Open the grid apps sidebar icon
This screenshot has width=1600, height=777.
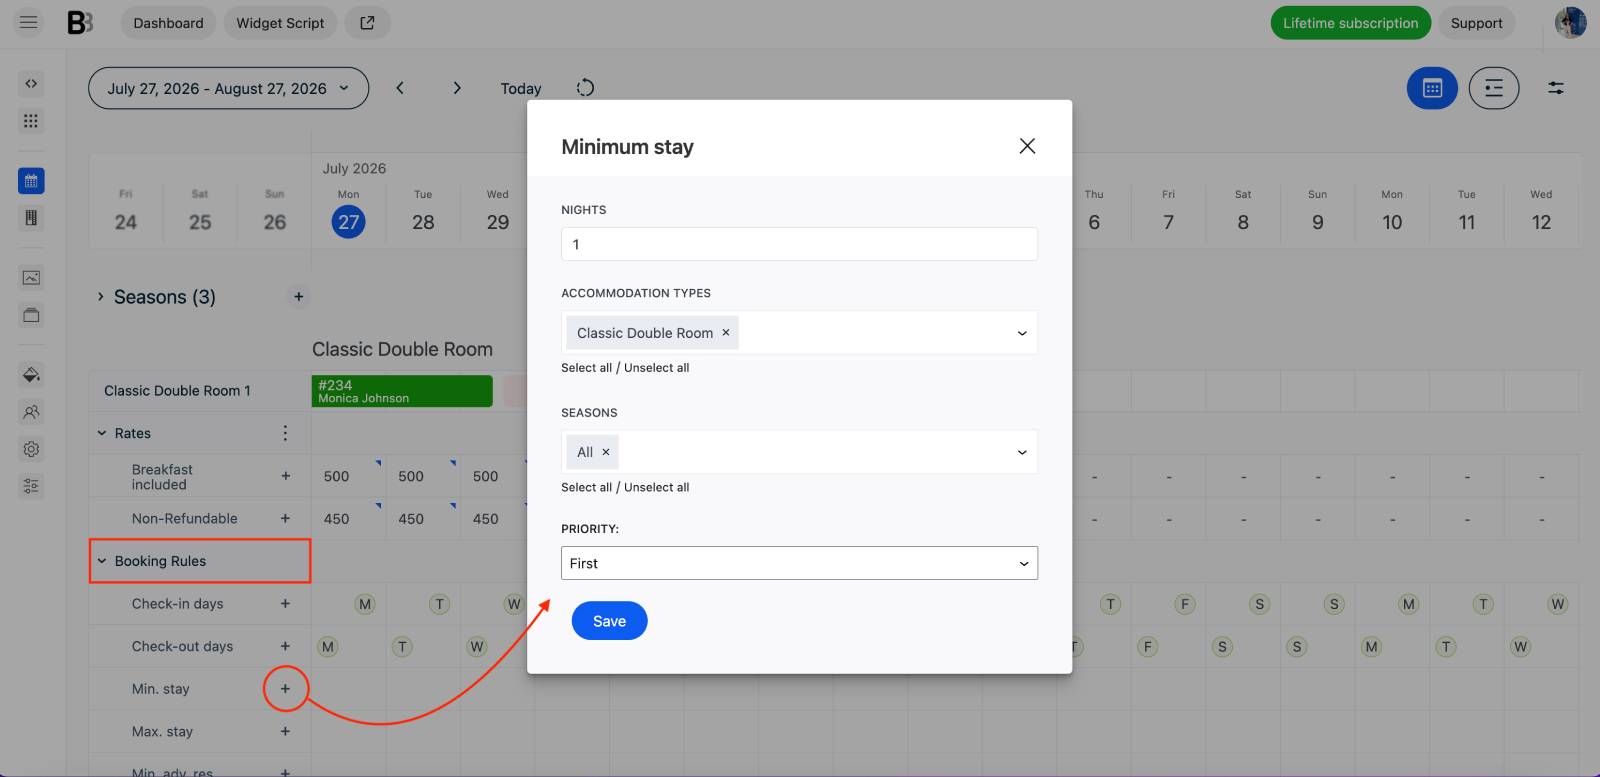point(31,121)
